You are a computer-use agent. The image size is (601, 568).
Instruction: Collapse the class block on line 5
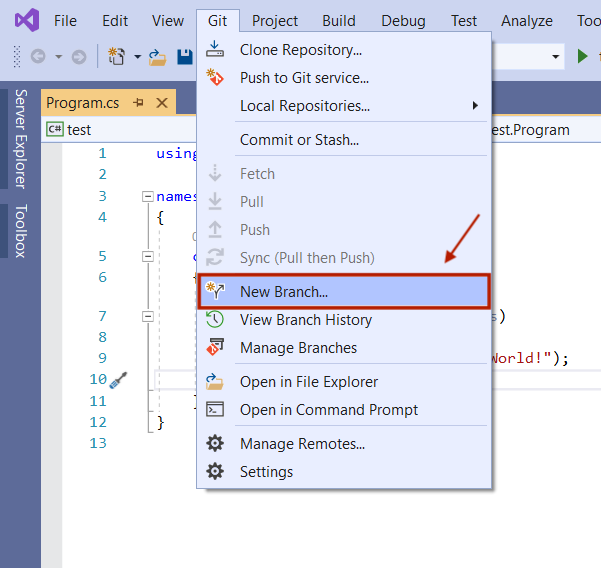tap(148, 256)
